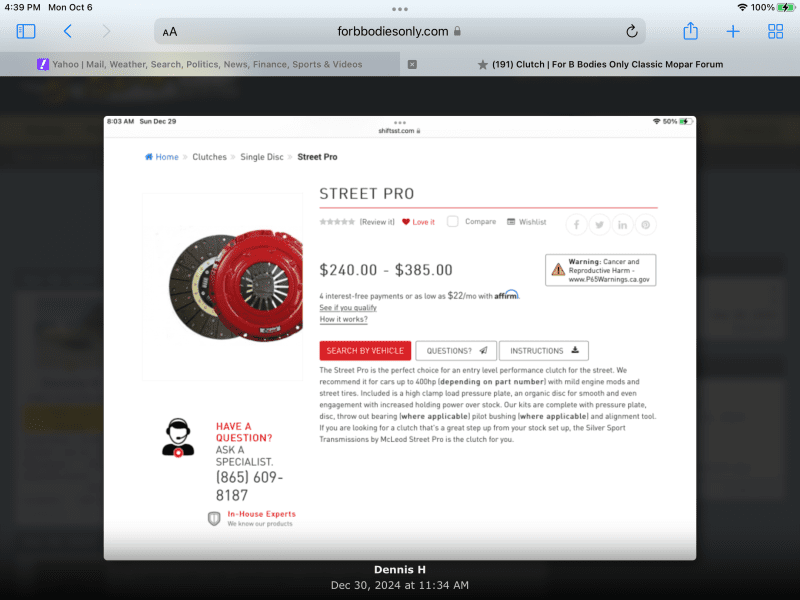Click the Facebook share icon
The width and height of the screenshot is (800, 600).
[577, 225]
